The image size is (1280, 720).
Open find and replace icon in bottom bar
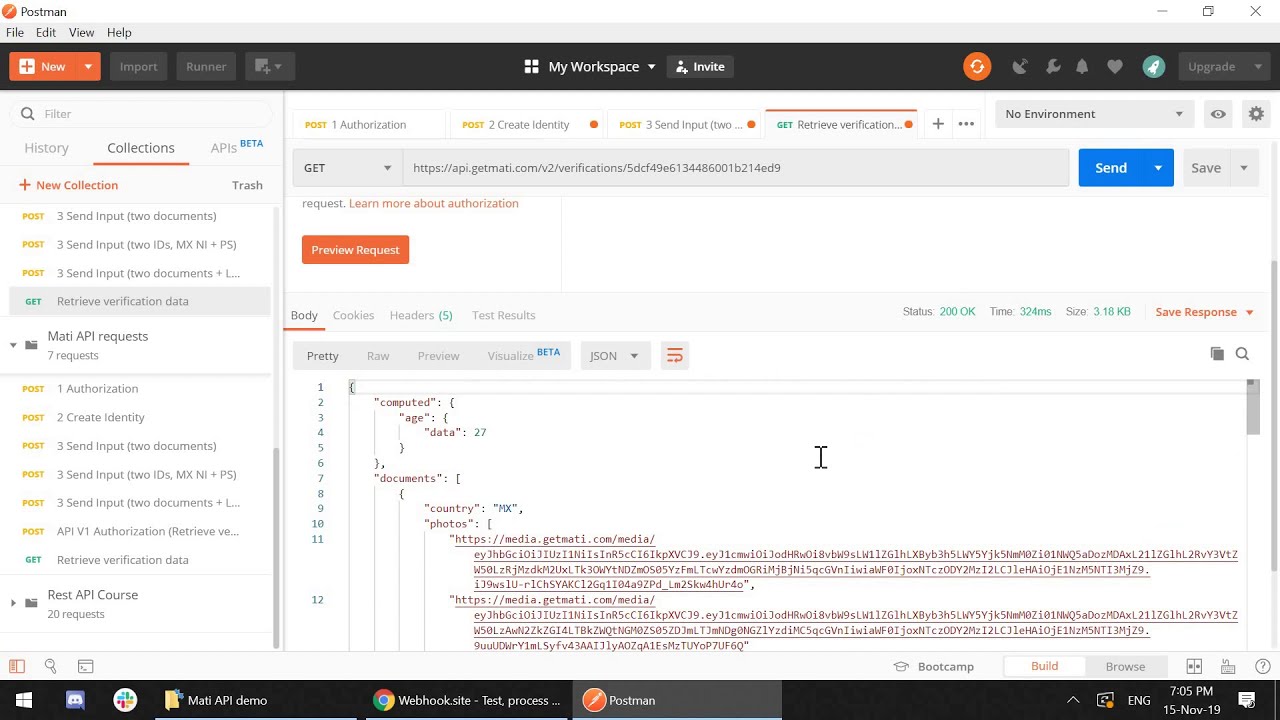(x=50, y=666)
